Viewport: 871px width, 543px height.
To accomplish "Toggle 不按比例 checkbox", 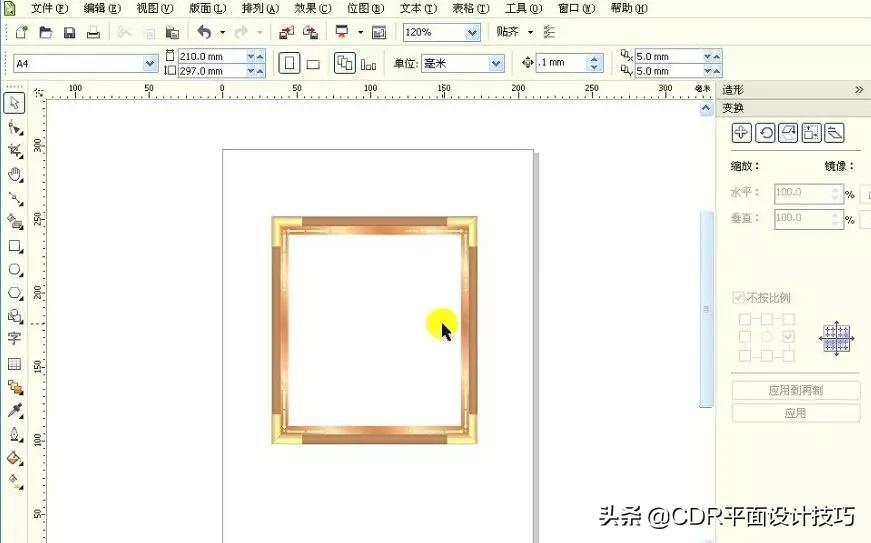I will 738,298.
